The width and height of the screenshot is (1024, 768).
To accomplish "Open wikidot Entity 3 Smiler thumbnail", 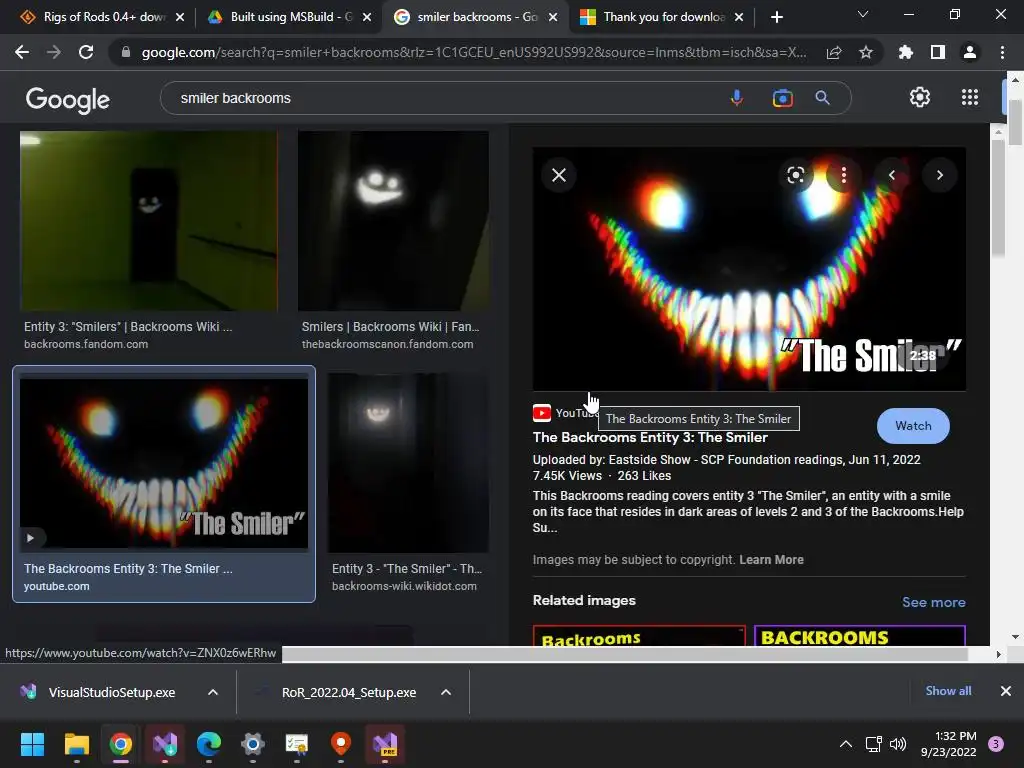I will coord(408,463).
